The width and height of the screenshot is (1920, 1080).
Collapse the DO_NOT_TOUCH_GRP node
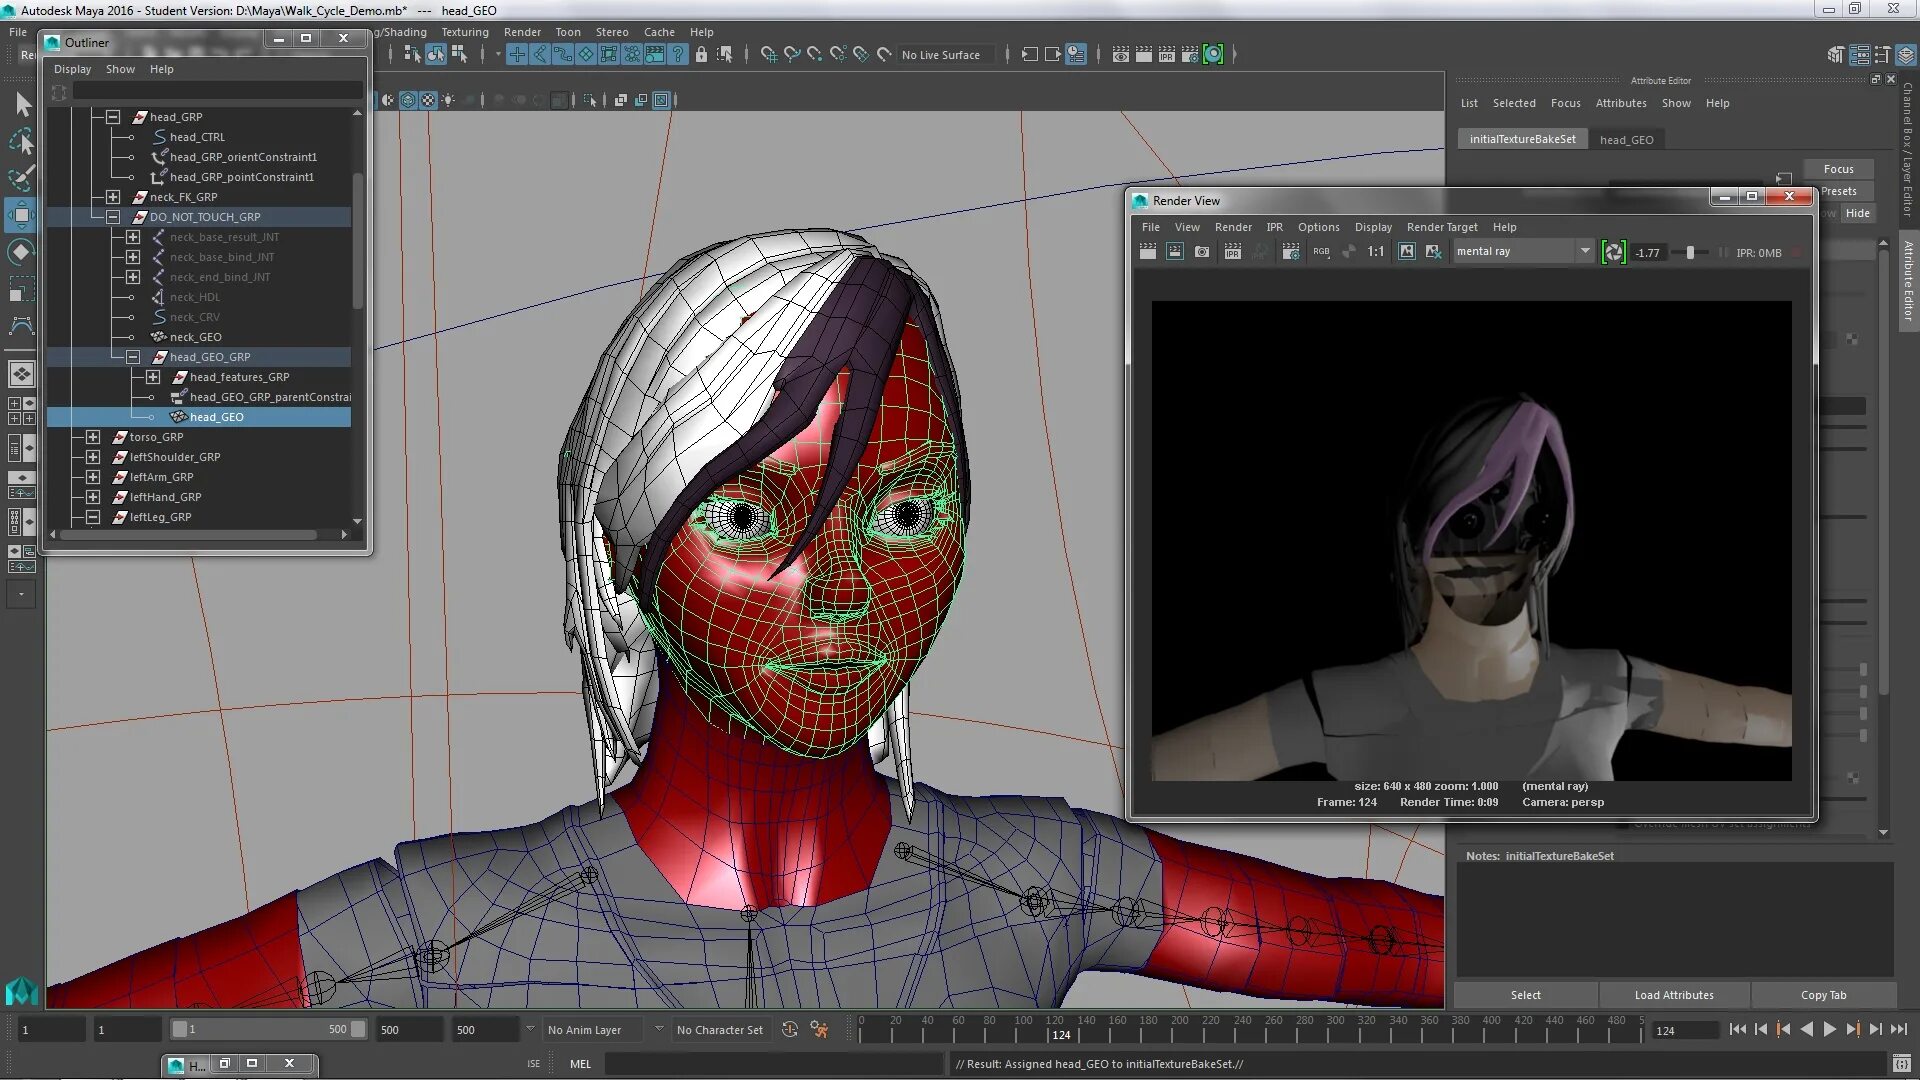[113, 217]
